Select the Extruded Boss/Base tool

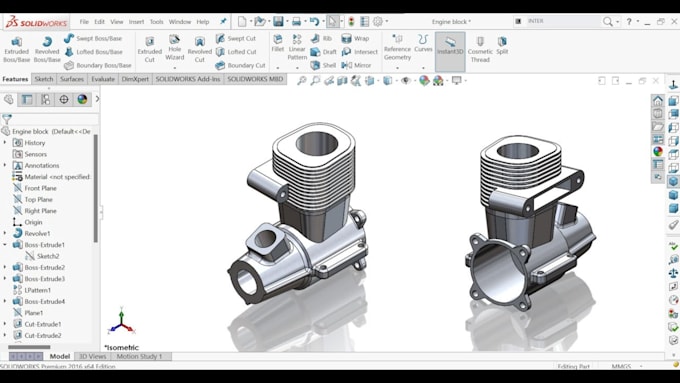(16, 49)
